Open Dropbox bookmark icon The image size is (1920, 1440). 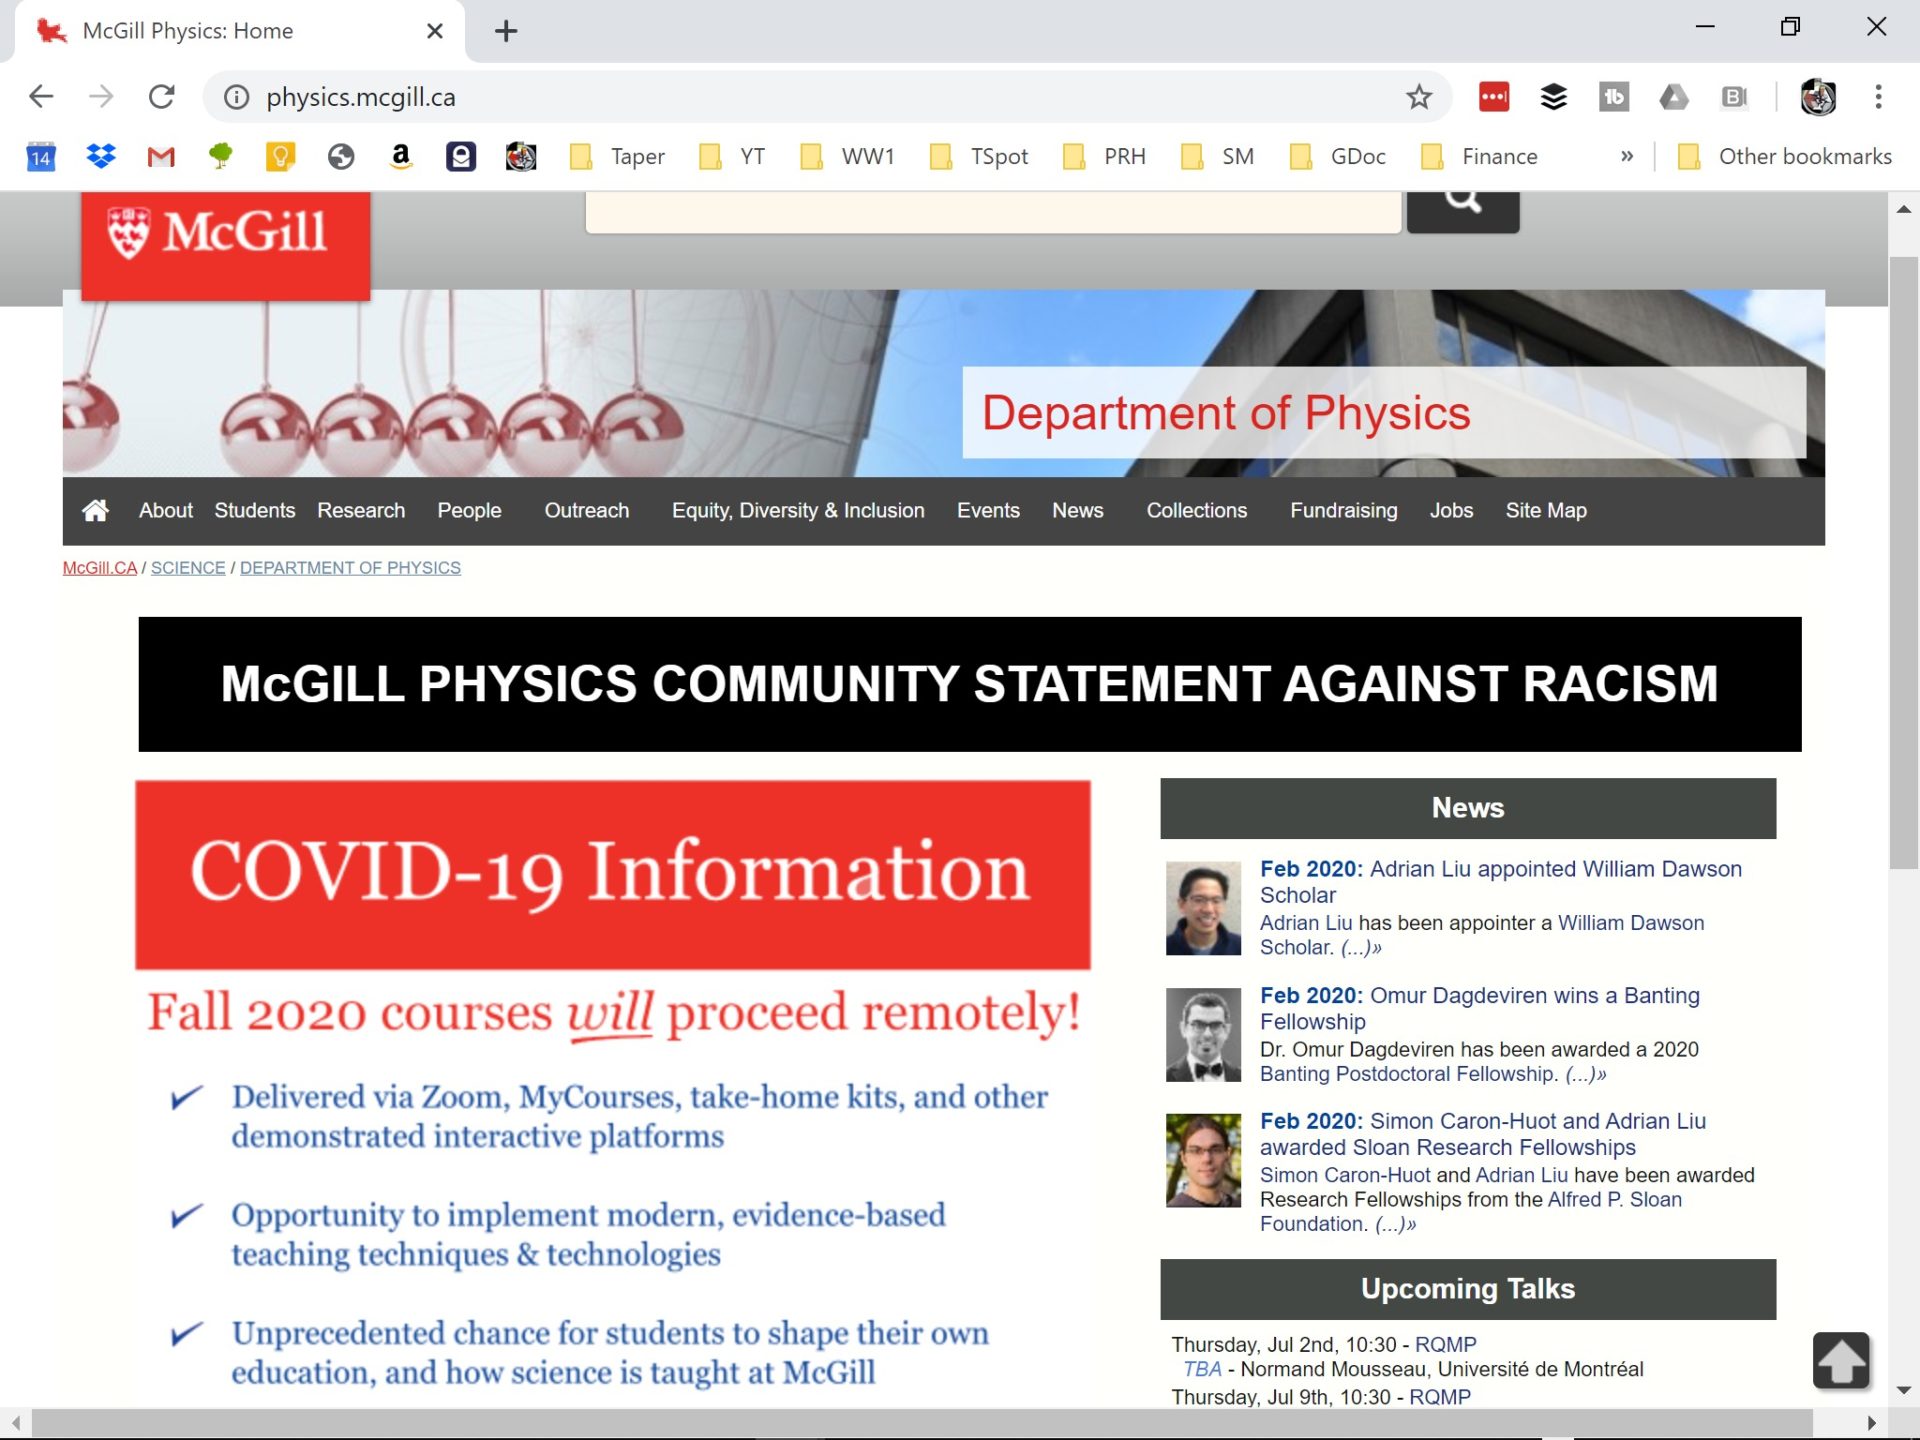click(101, 156)
